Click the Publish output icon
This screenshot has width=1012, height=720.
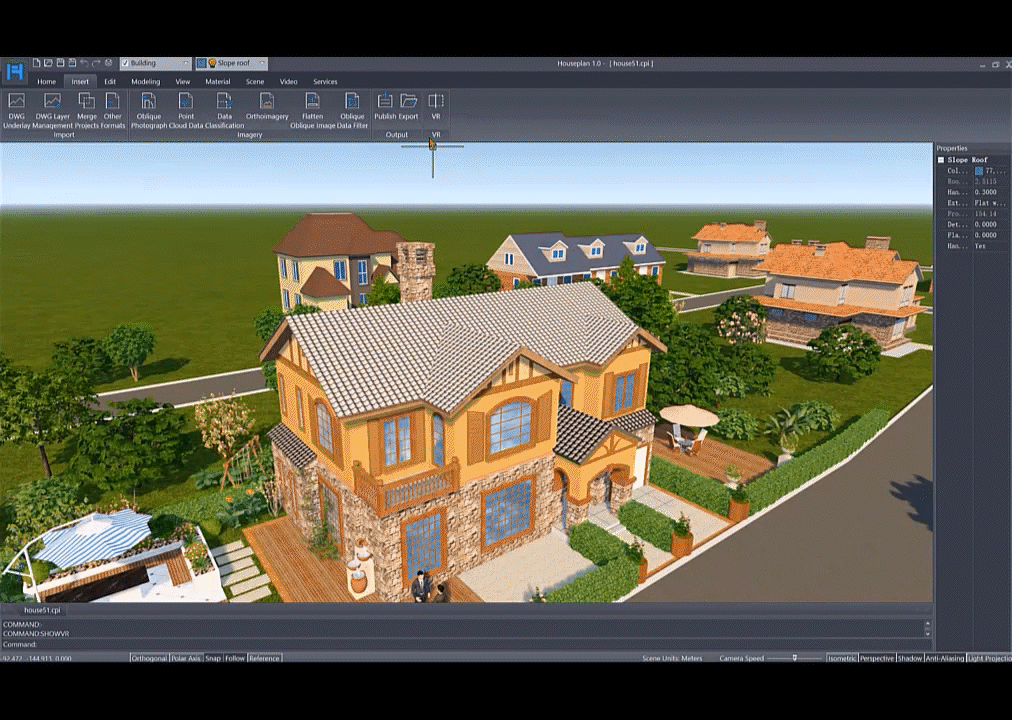(x=385, y=101)
